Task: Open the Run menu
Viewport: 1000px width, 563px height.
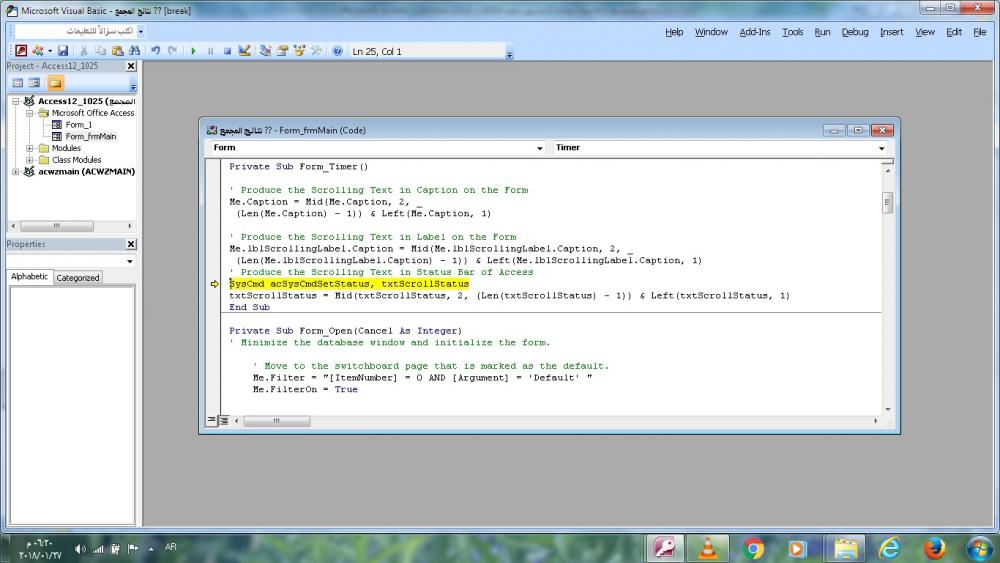Action: (x=822, y=32)
